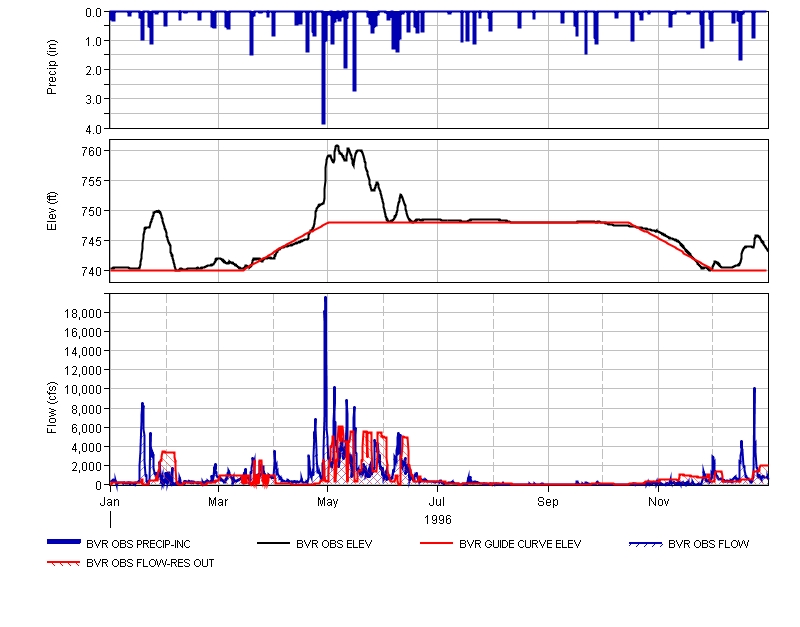Select the red hatched FLOW-RES OUT legend swatch
The height and width of the screenshot is (627, 800).
tap(64, 563)
